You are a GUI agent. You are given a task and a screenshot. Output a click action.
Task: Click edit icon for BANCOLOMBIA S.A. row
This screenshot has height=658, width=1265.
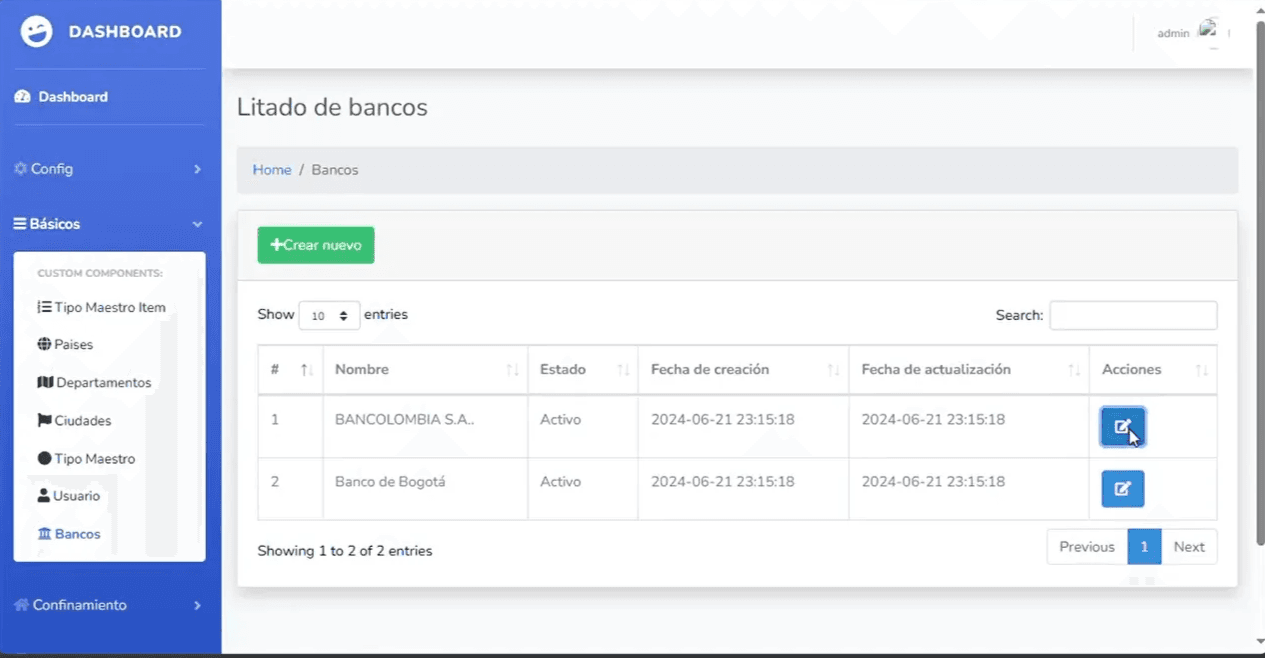(1122, 427)
